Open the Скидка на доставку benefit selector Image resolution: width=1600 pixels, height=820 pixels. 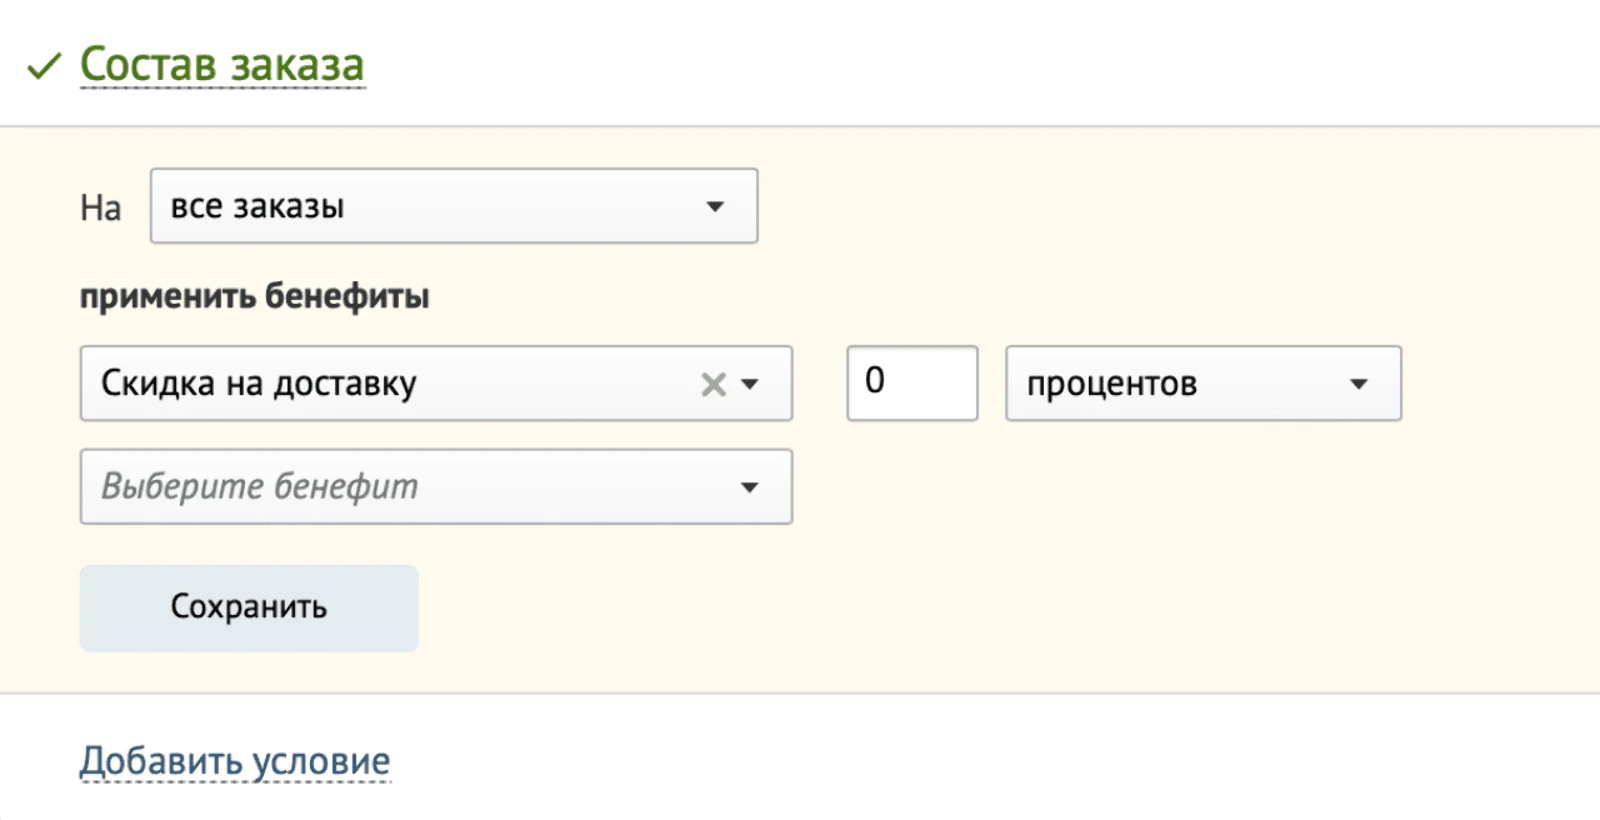point(436,383)
